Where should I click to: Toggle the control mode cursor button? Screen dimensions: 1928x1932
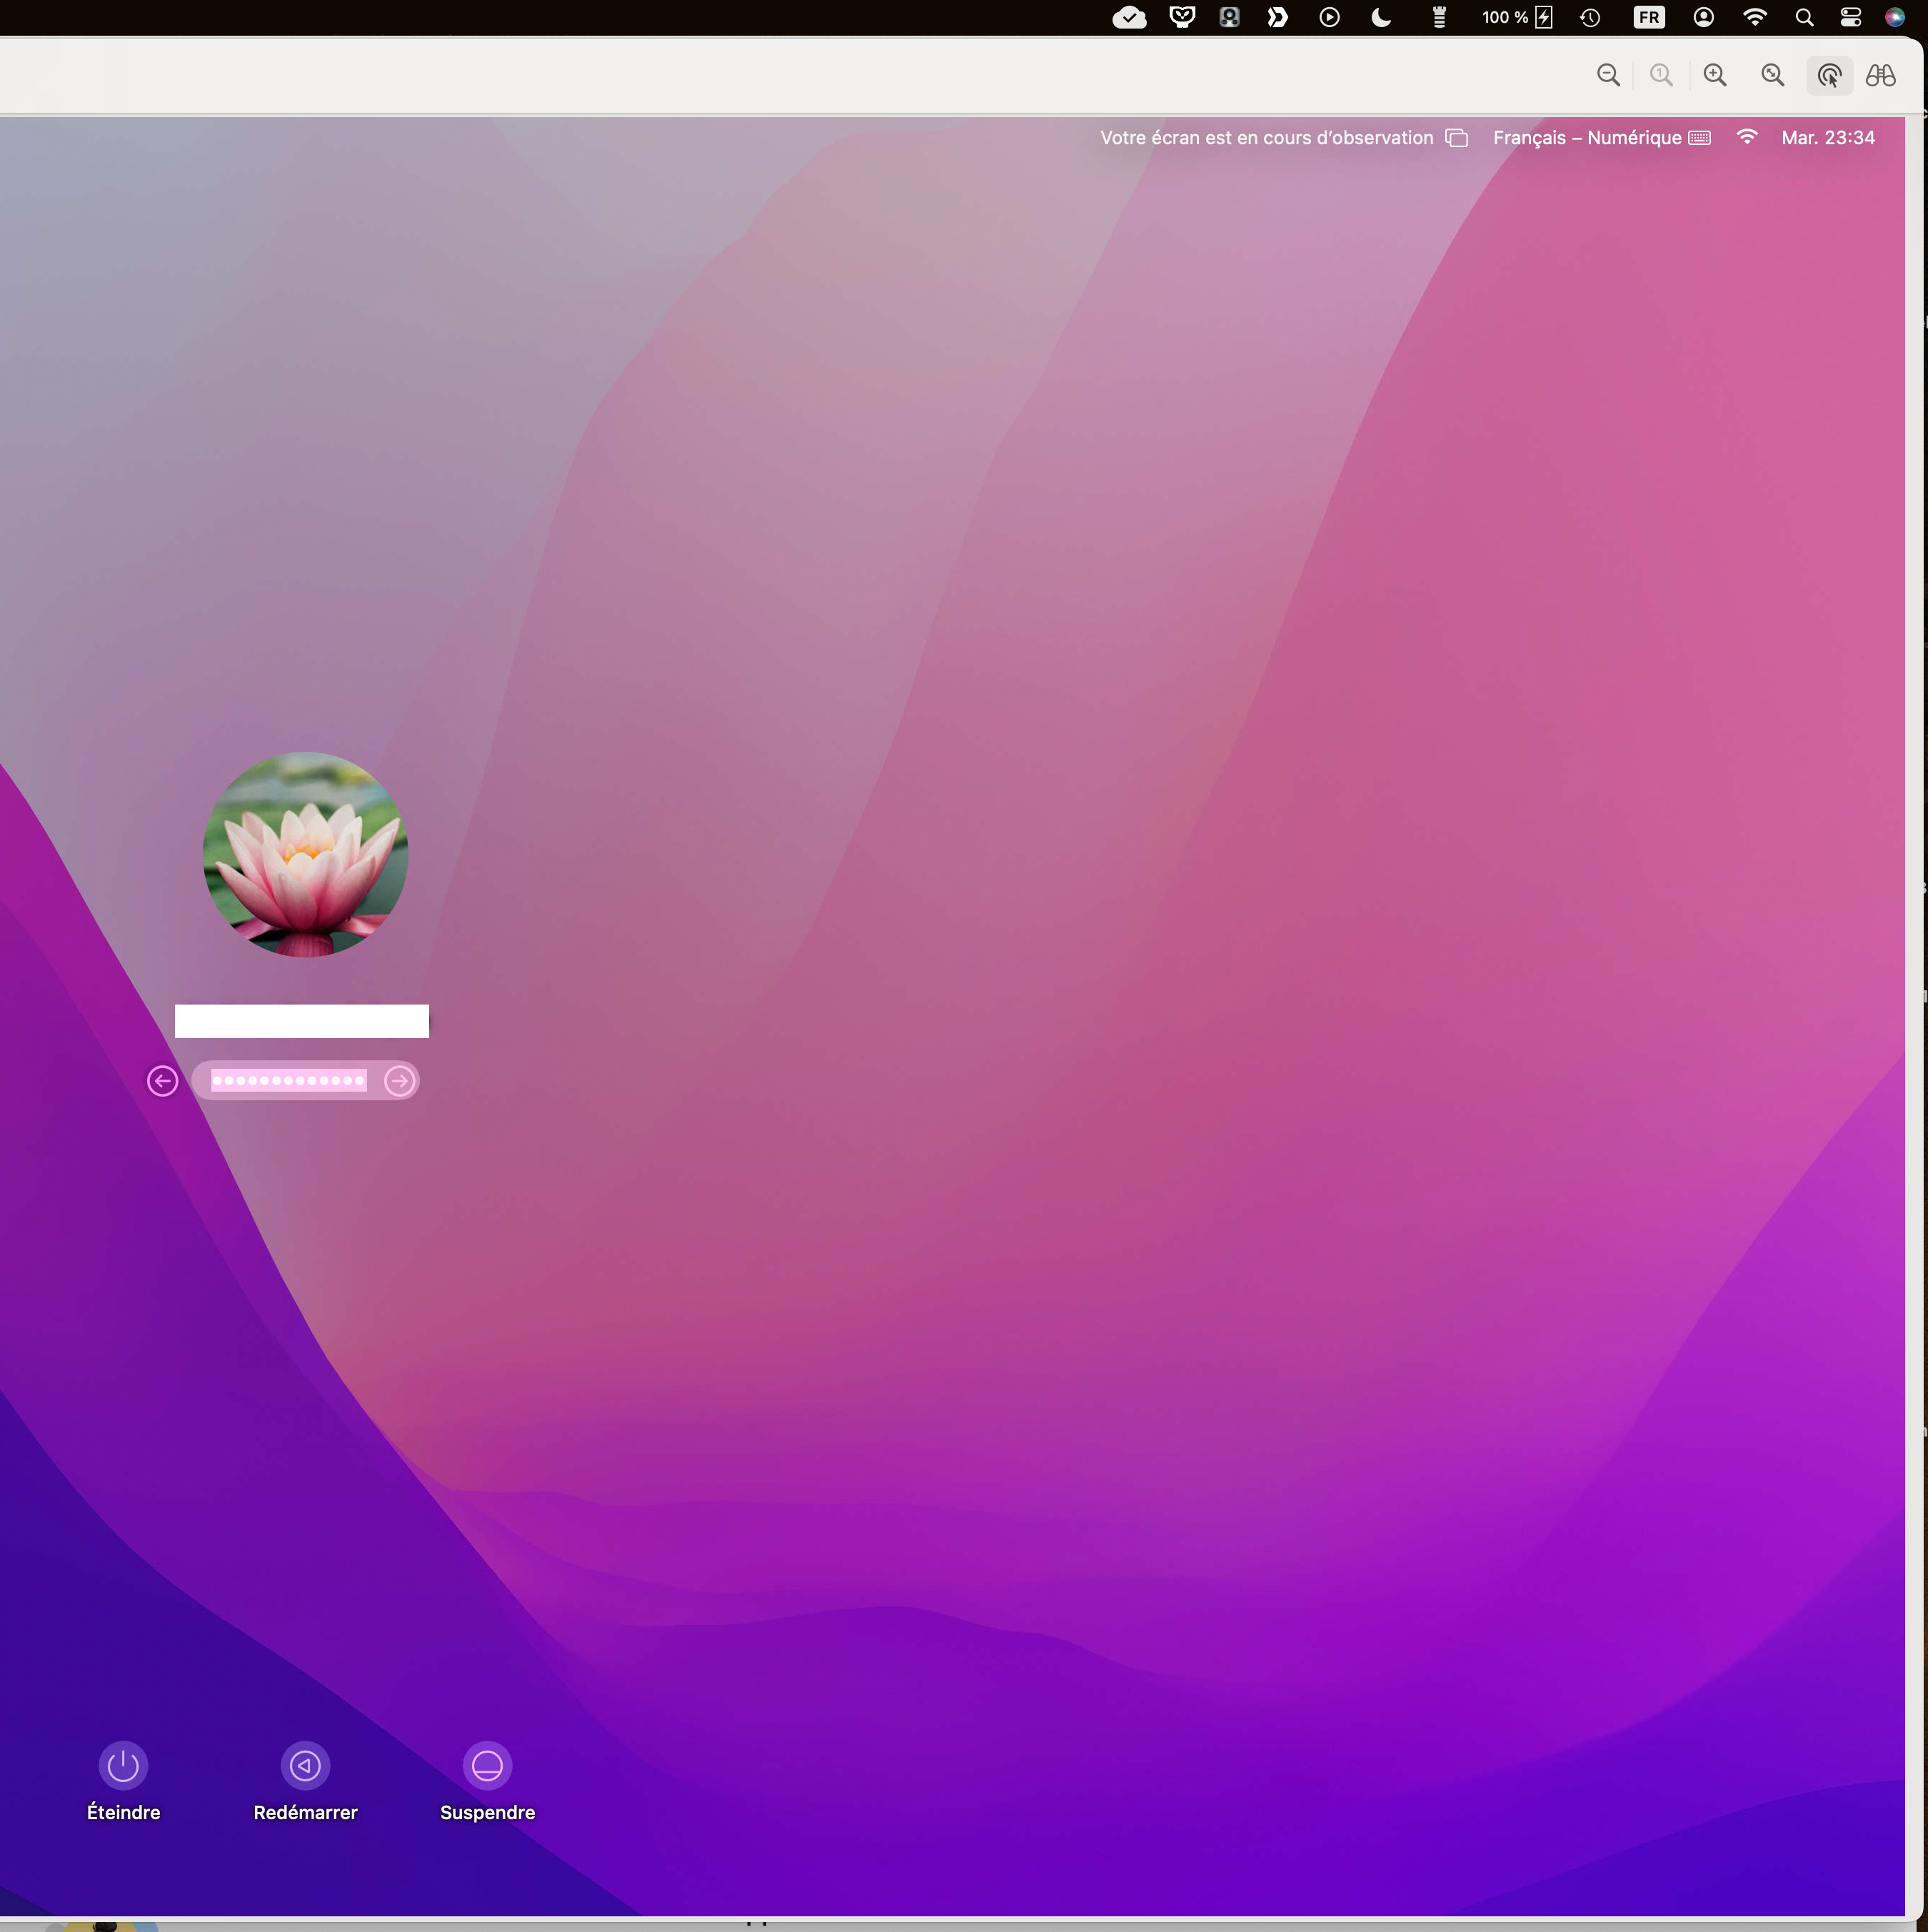1829,75
